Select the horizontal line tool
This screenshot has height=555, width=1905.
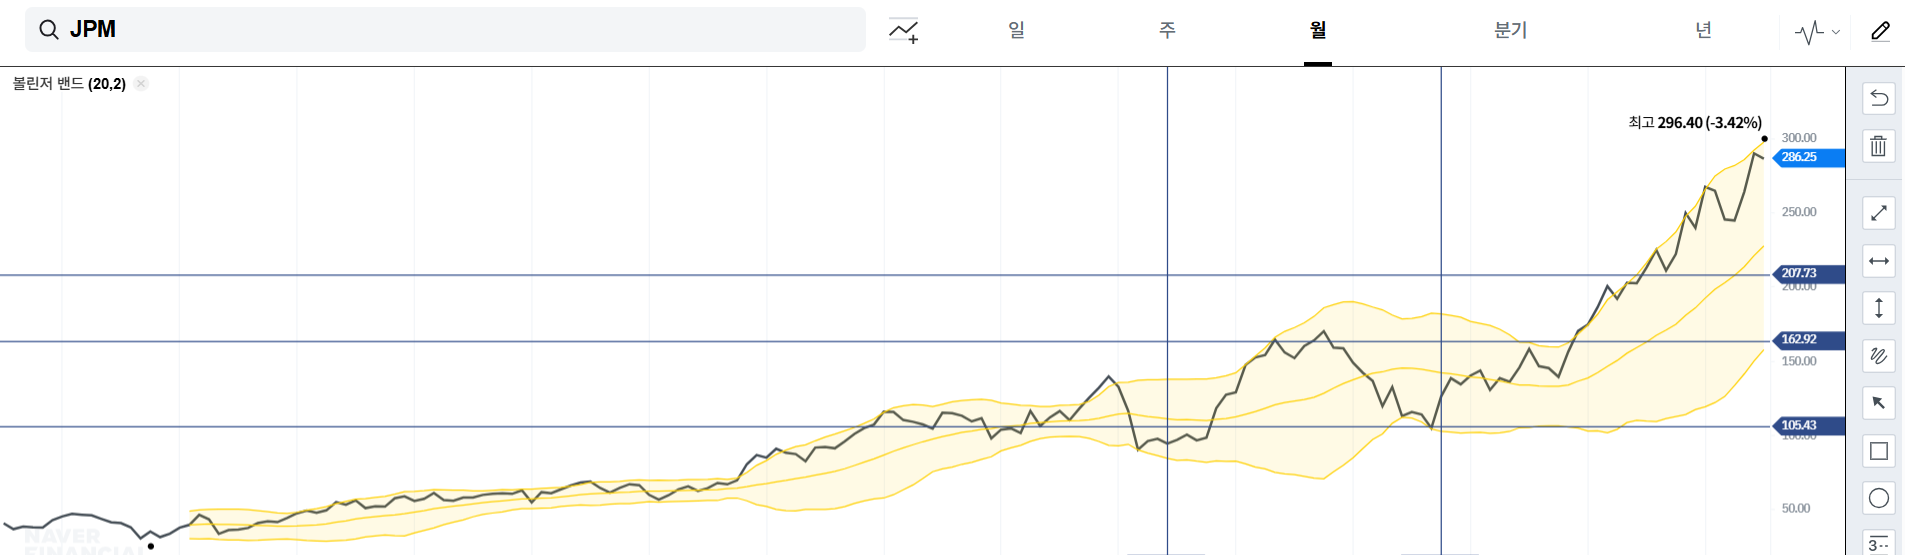(x=1879, y=261)
